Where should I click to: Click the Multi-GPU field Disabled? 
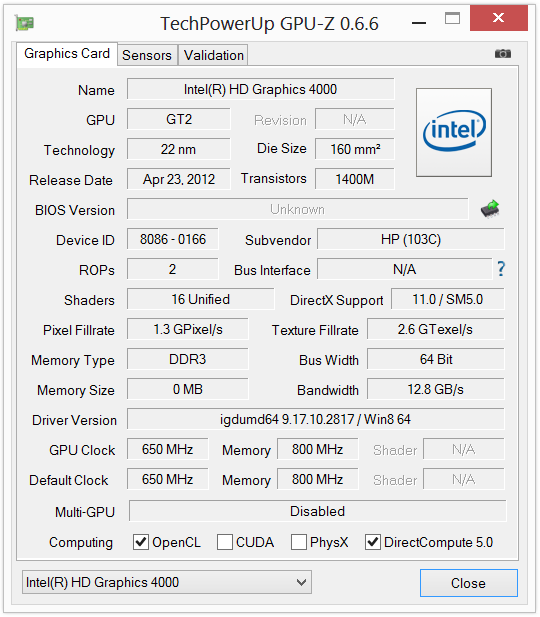[x=318, y=511]
